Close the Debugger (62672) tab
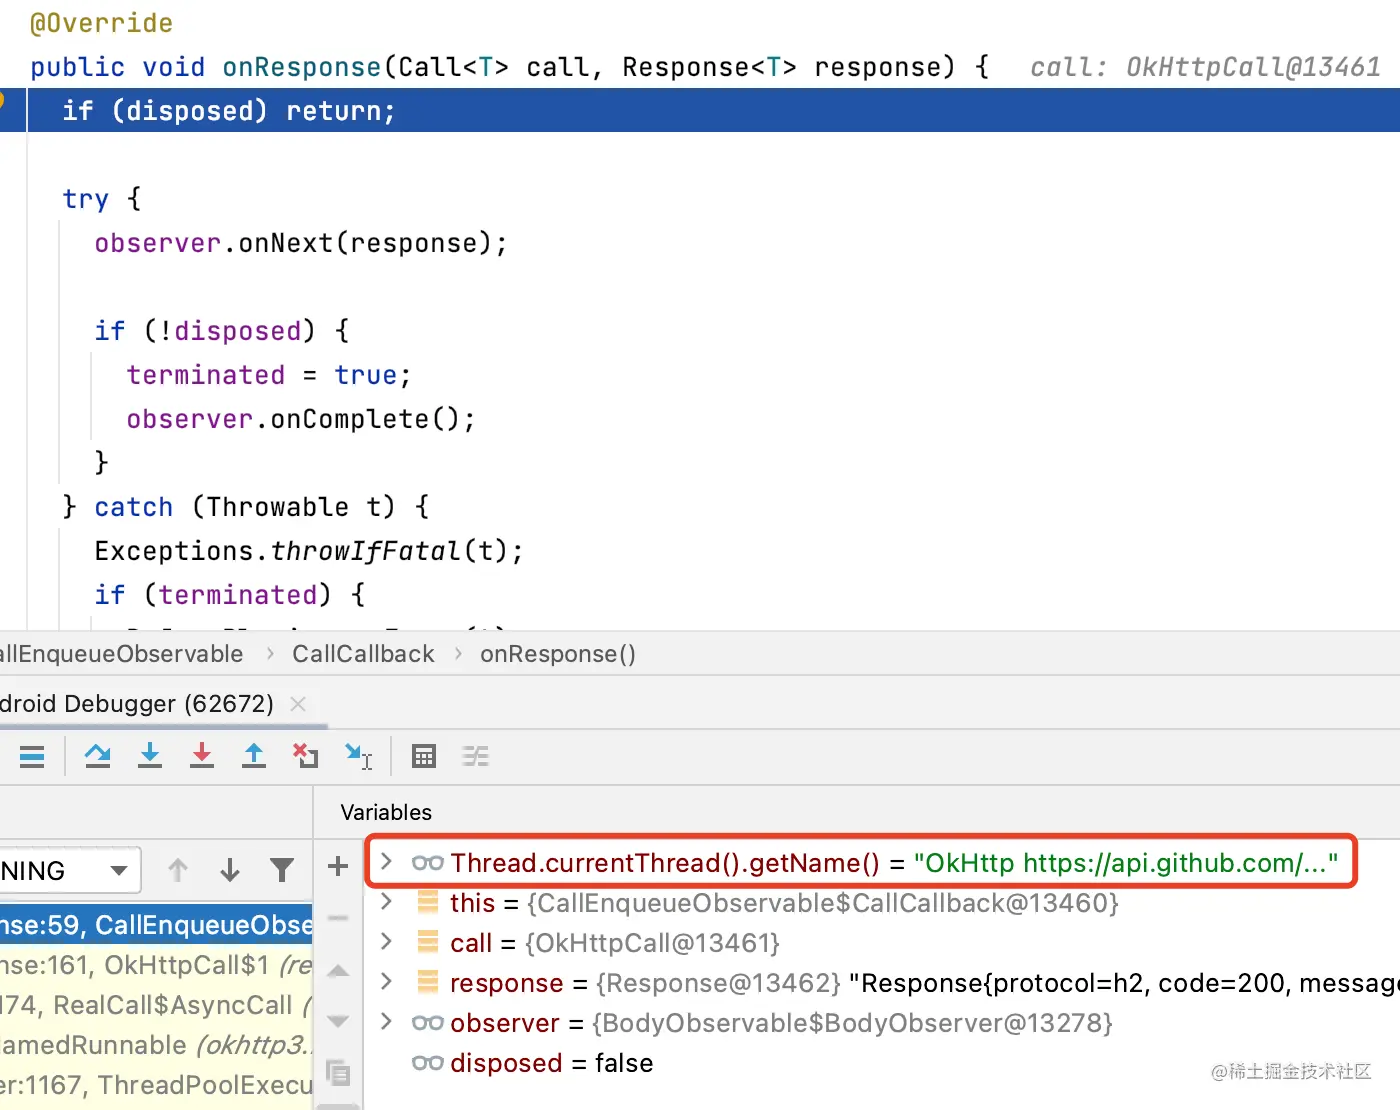This screenshot has width=1400, height=1110. click(298, 704)
